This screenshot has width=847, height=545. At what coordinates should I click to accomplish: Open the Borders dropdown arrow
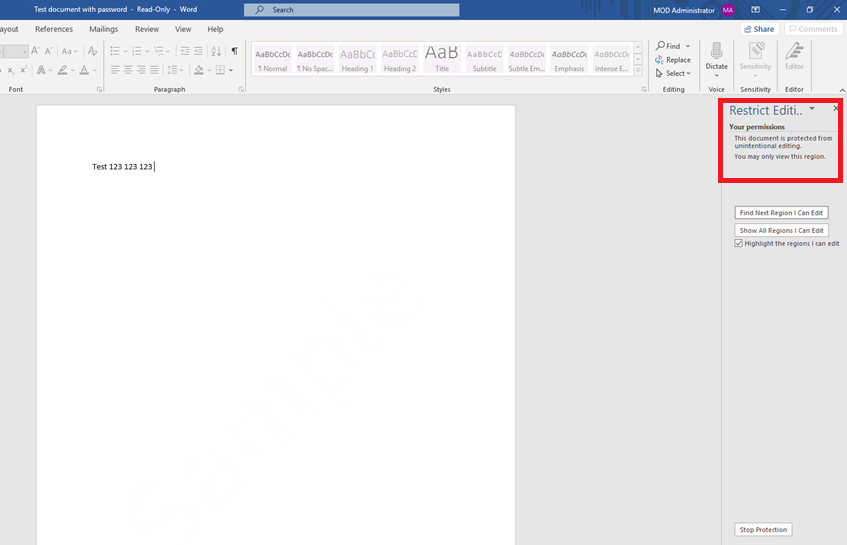click(231, 70)
